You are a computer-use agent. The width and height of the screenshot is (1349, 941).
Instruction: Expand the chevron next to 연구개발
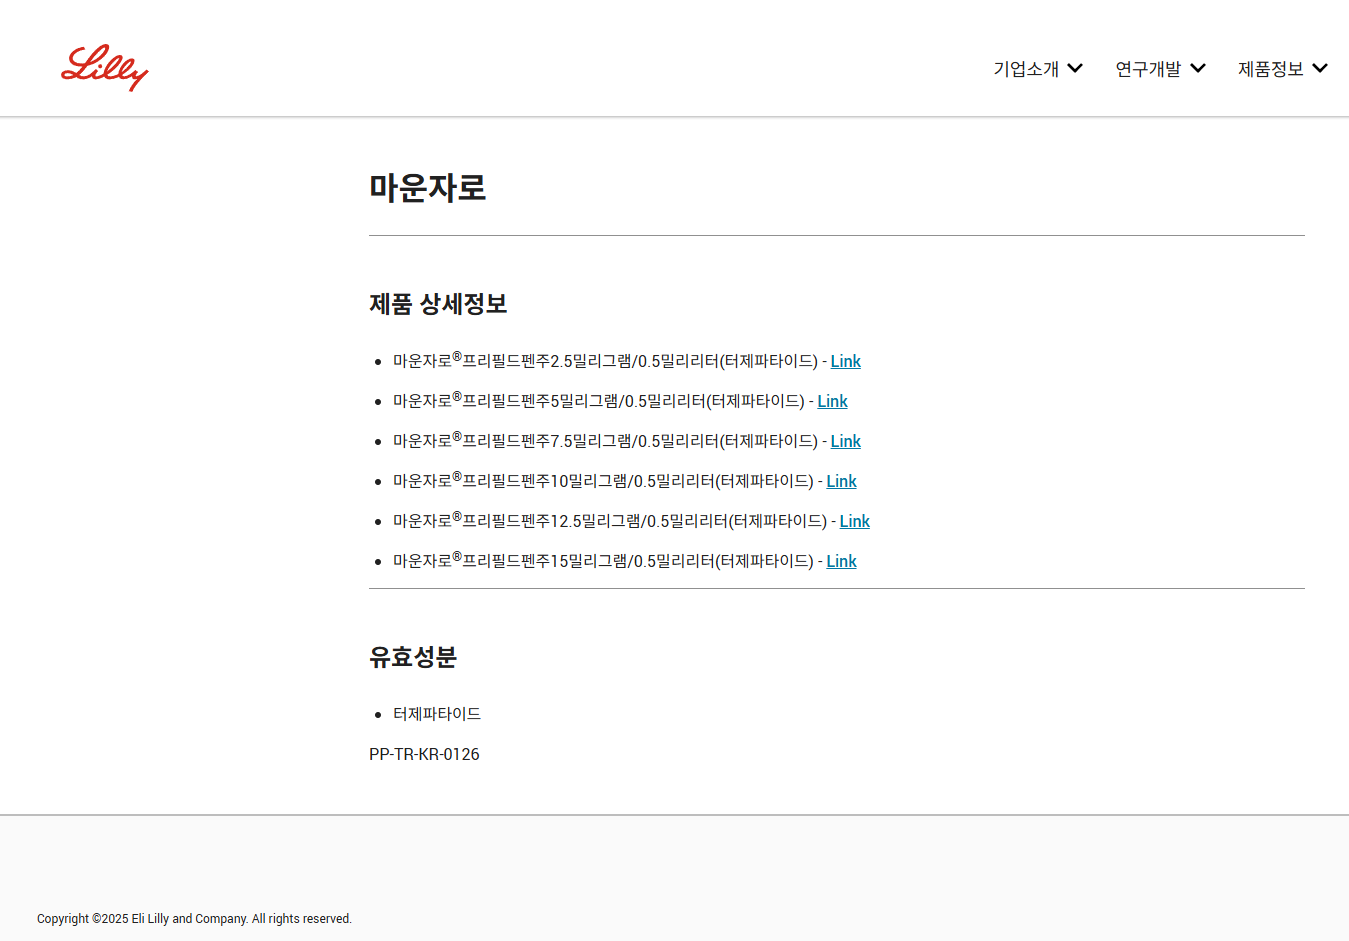pyautogui.click(x=1198, y=68)
